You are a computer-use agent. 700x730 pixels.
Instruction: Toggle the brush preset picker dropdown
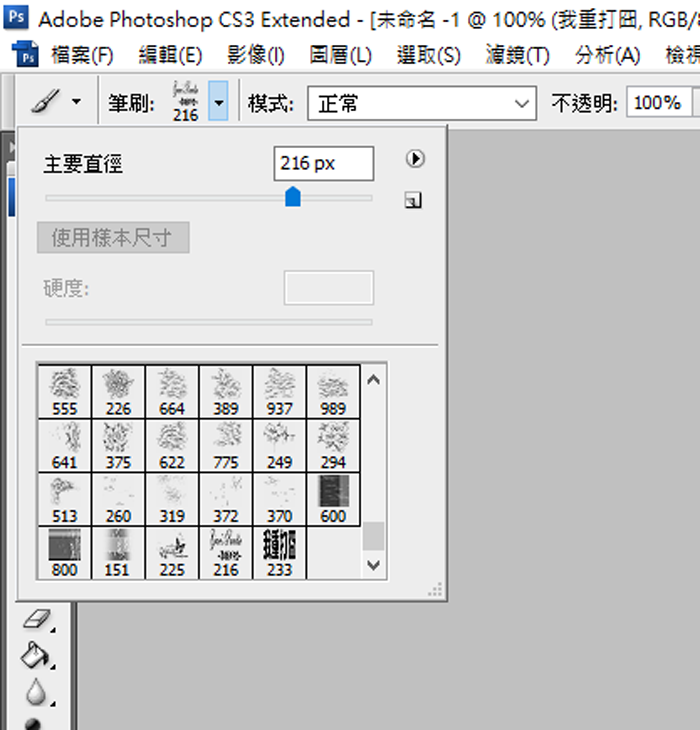tap(218, 101)
